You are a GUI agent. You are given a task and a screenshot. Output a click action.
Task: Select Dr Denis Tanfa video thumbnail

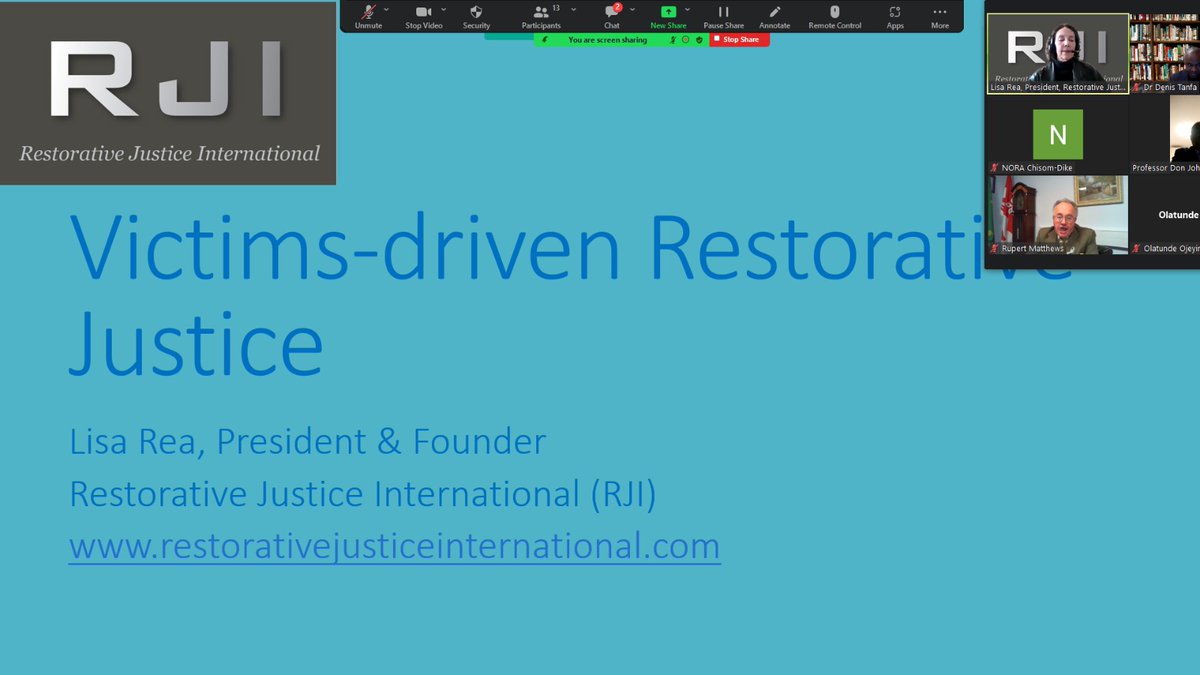pyautogui.click(x=1165, y=53)
